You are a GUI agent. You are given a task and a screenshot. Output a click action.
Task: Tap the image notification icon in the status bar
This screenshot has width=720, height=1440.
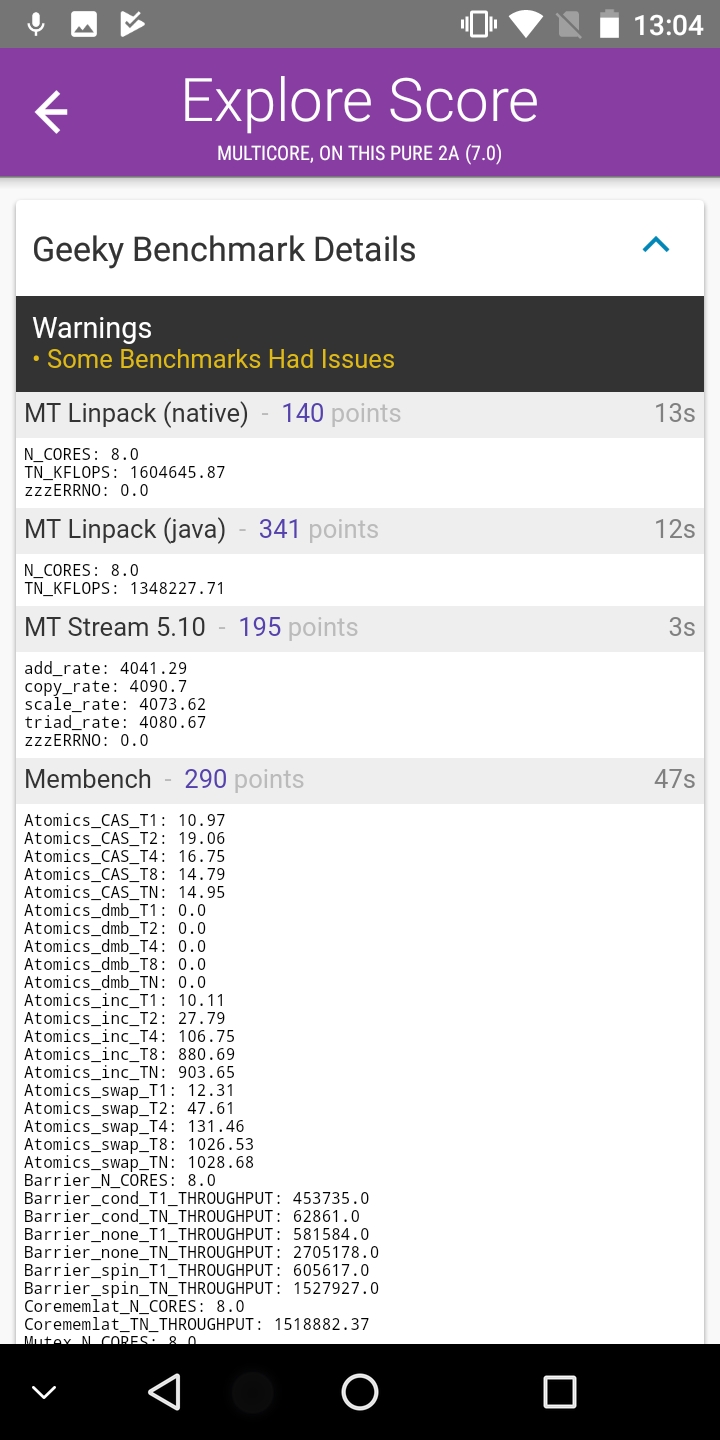[84, 25]
